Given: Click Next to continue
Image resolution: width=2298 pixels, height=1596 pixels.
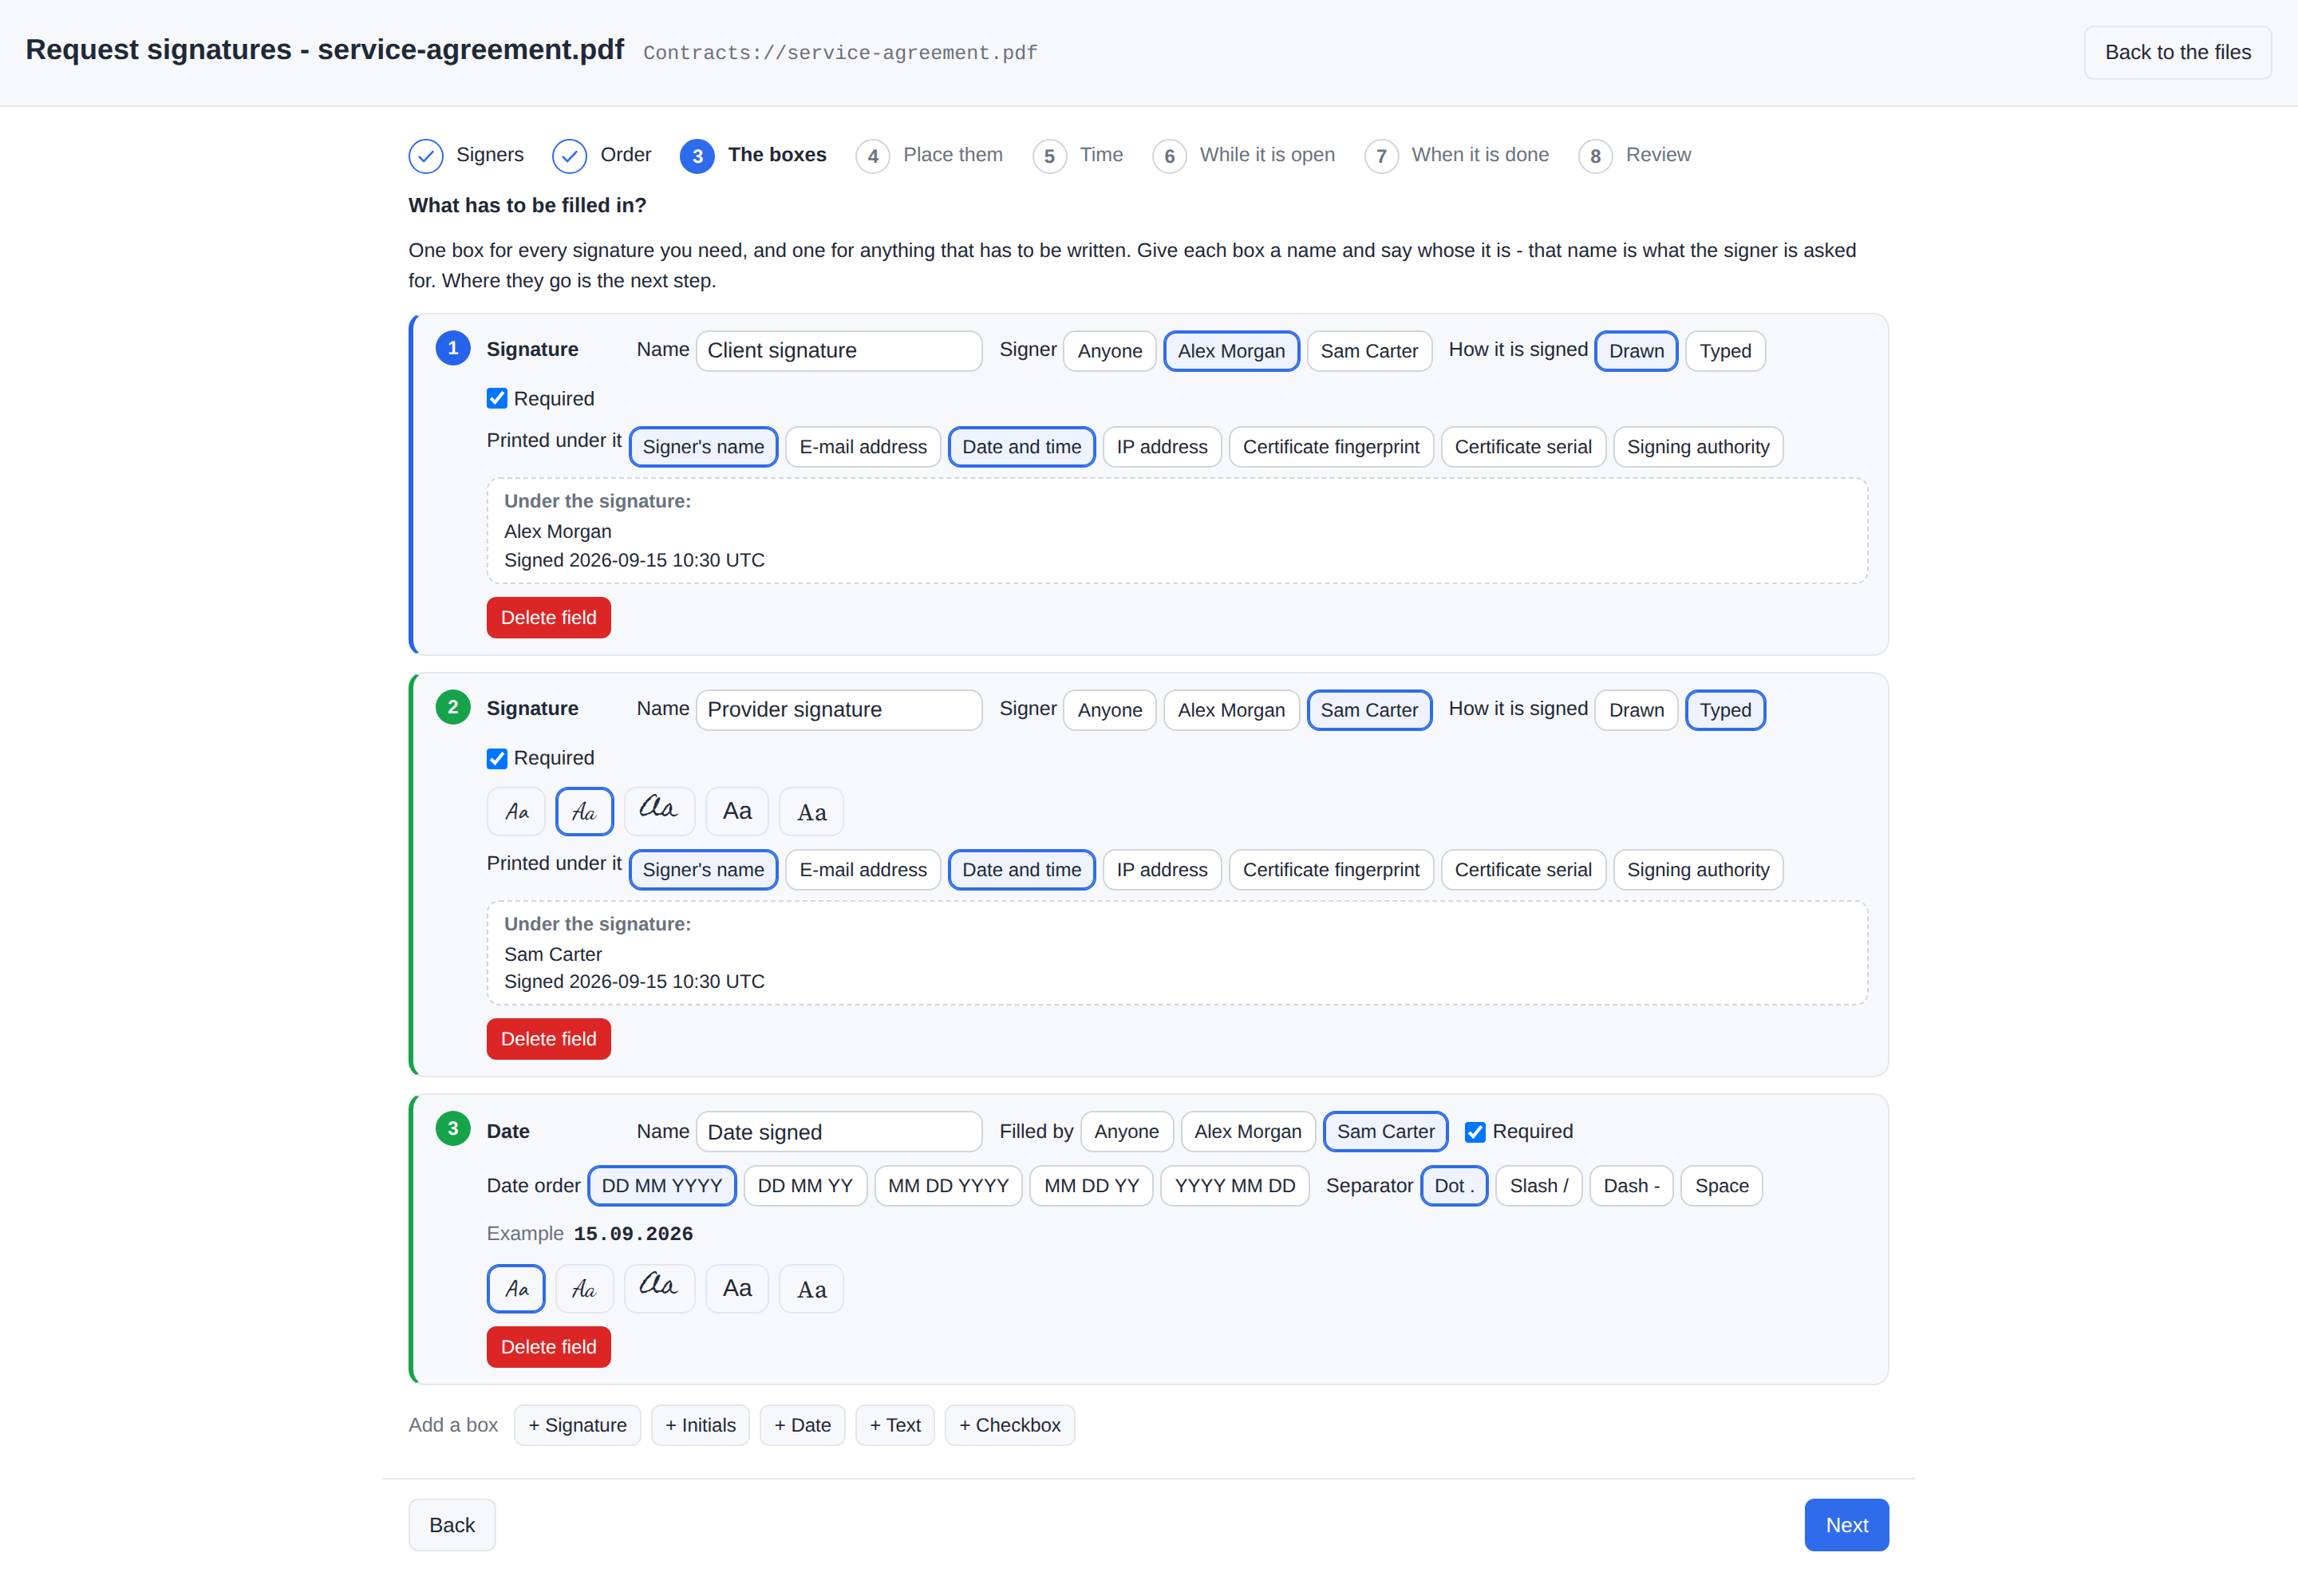Looking at the screenshot, I should [1846, 1525].
